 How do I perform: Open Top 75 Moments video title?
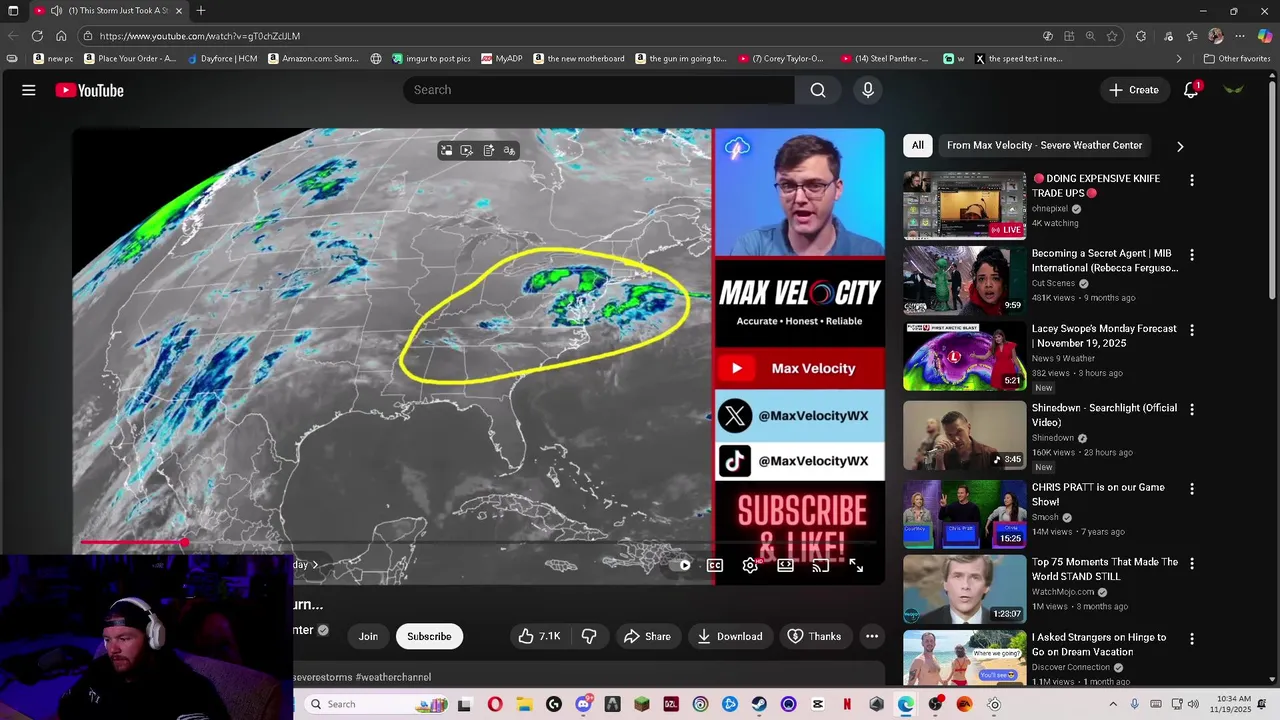point(1105,569)
